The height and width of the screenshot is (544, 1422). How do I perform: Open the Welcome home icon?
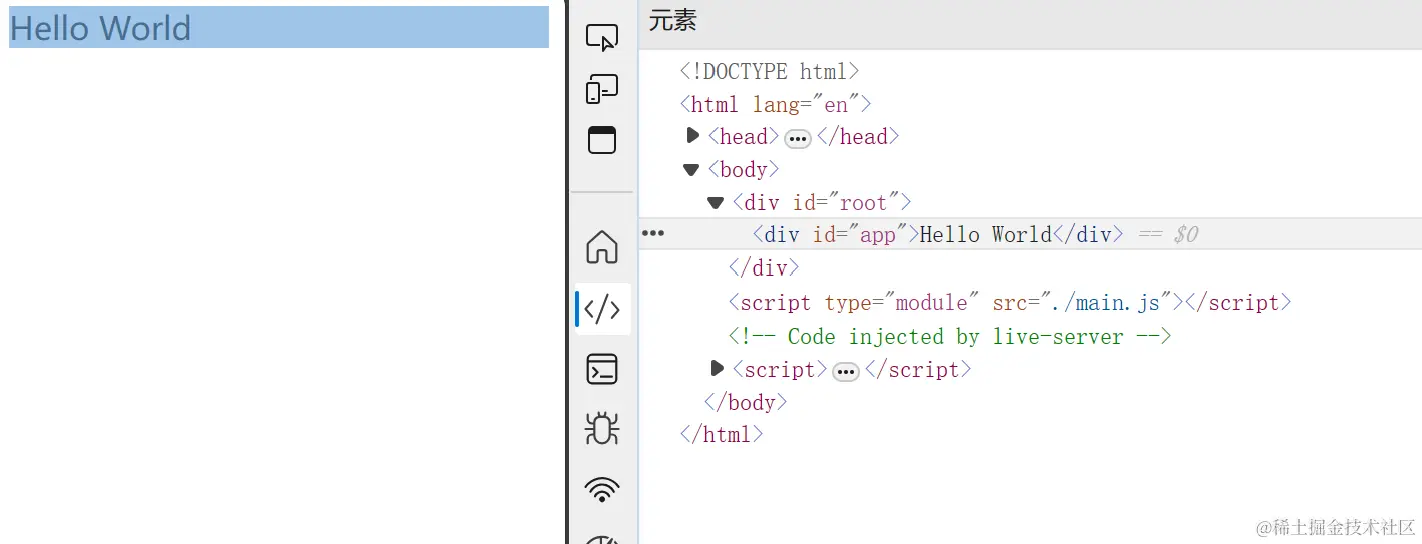(602, 246)
